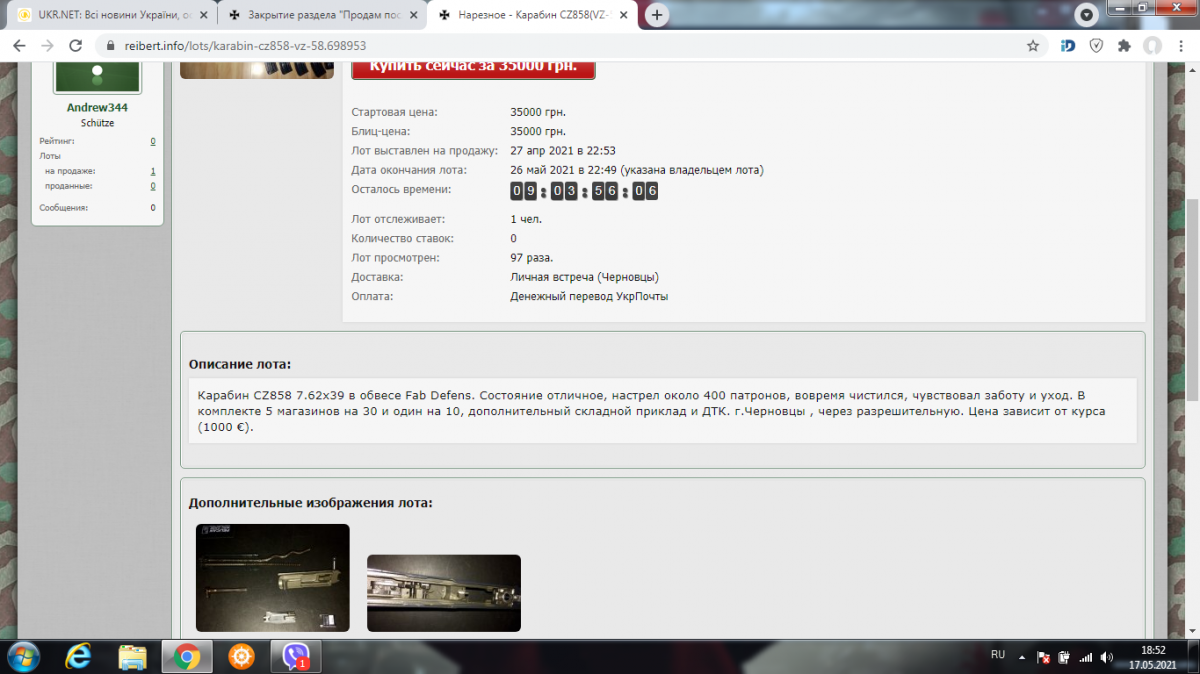
Task: Open 'проданные' lots count link
Action: pos(153,186)
